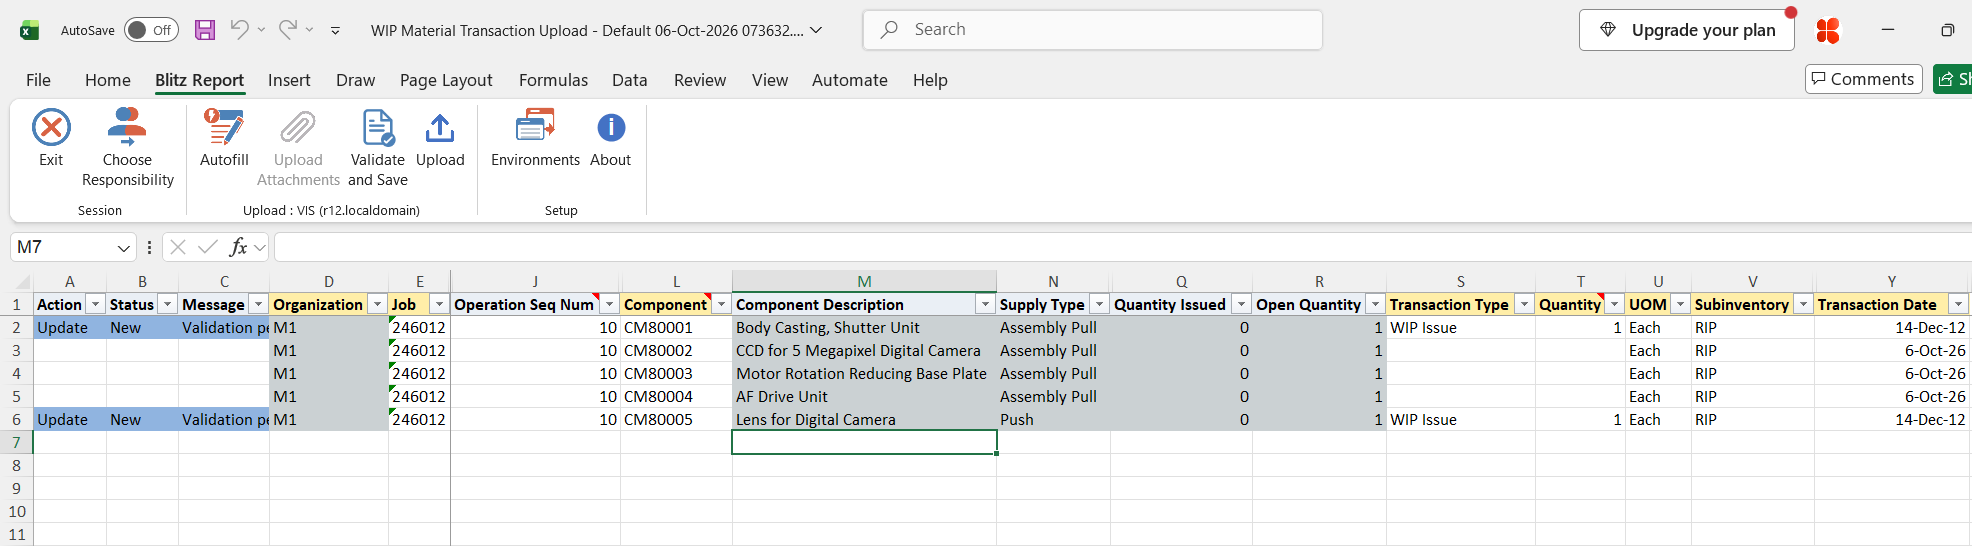Switch to the Page Layout tab

(x=446, y=80)
